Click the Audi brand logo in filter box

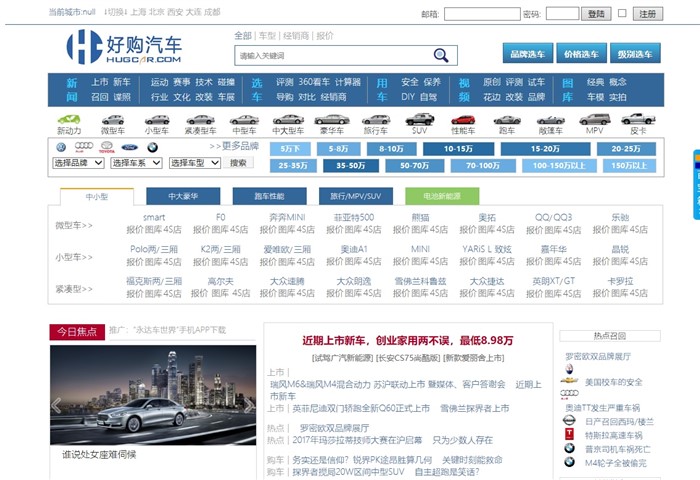tap(83, 146)
